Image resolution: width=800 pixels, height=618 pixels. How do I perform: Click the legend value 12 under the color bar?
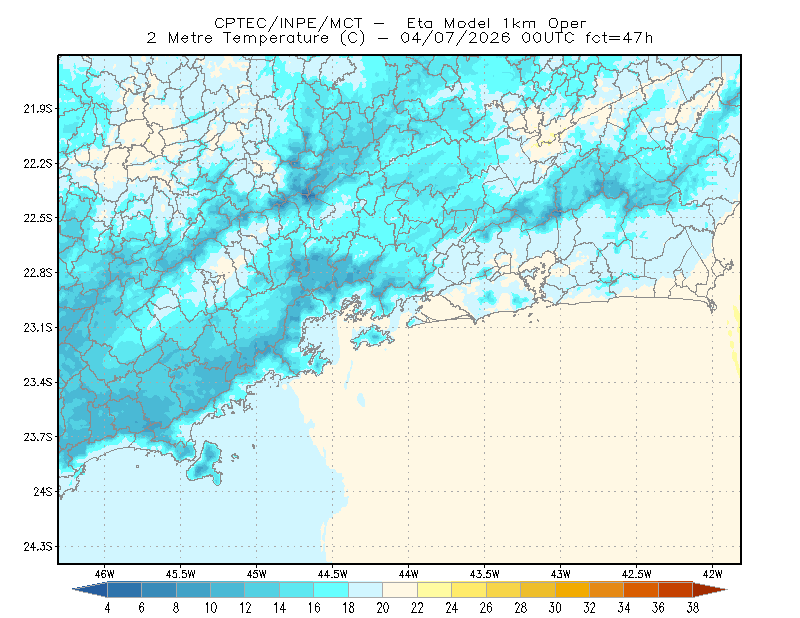pyautogui.click(x=245, y=608)
